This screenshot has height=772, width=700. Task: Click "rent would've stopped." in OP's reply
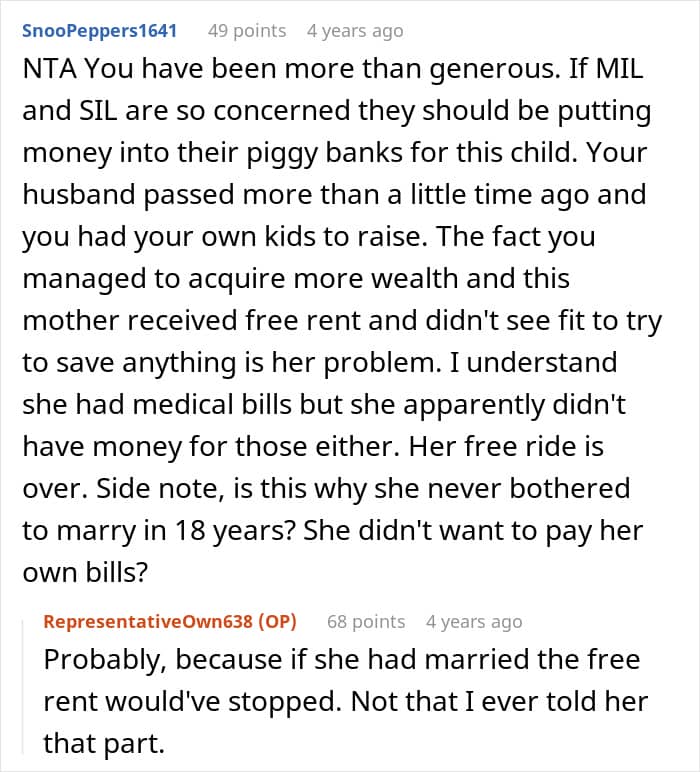point(192,702)
